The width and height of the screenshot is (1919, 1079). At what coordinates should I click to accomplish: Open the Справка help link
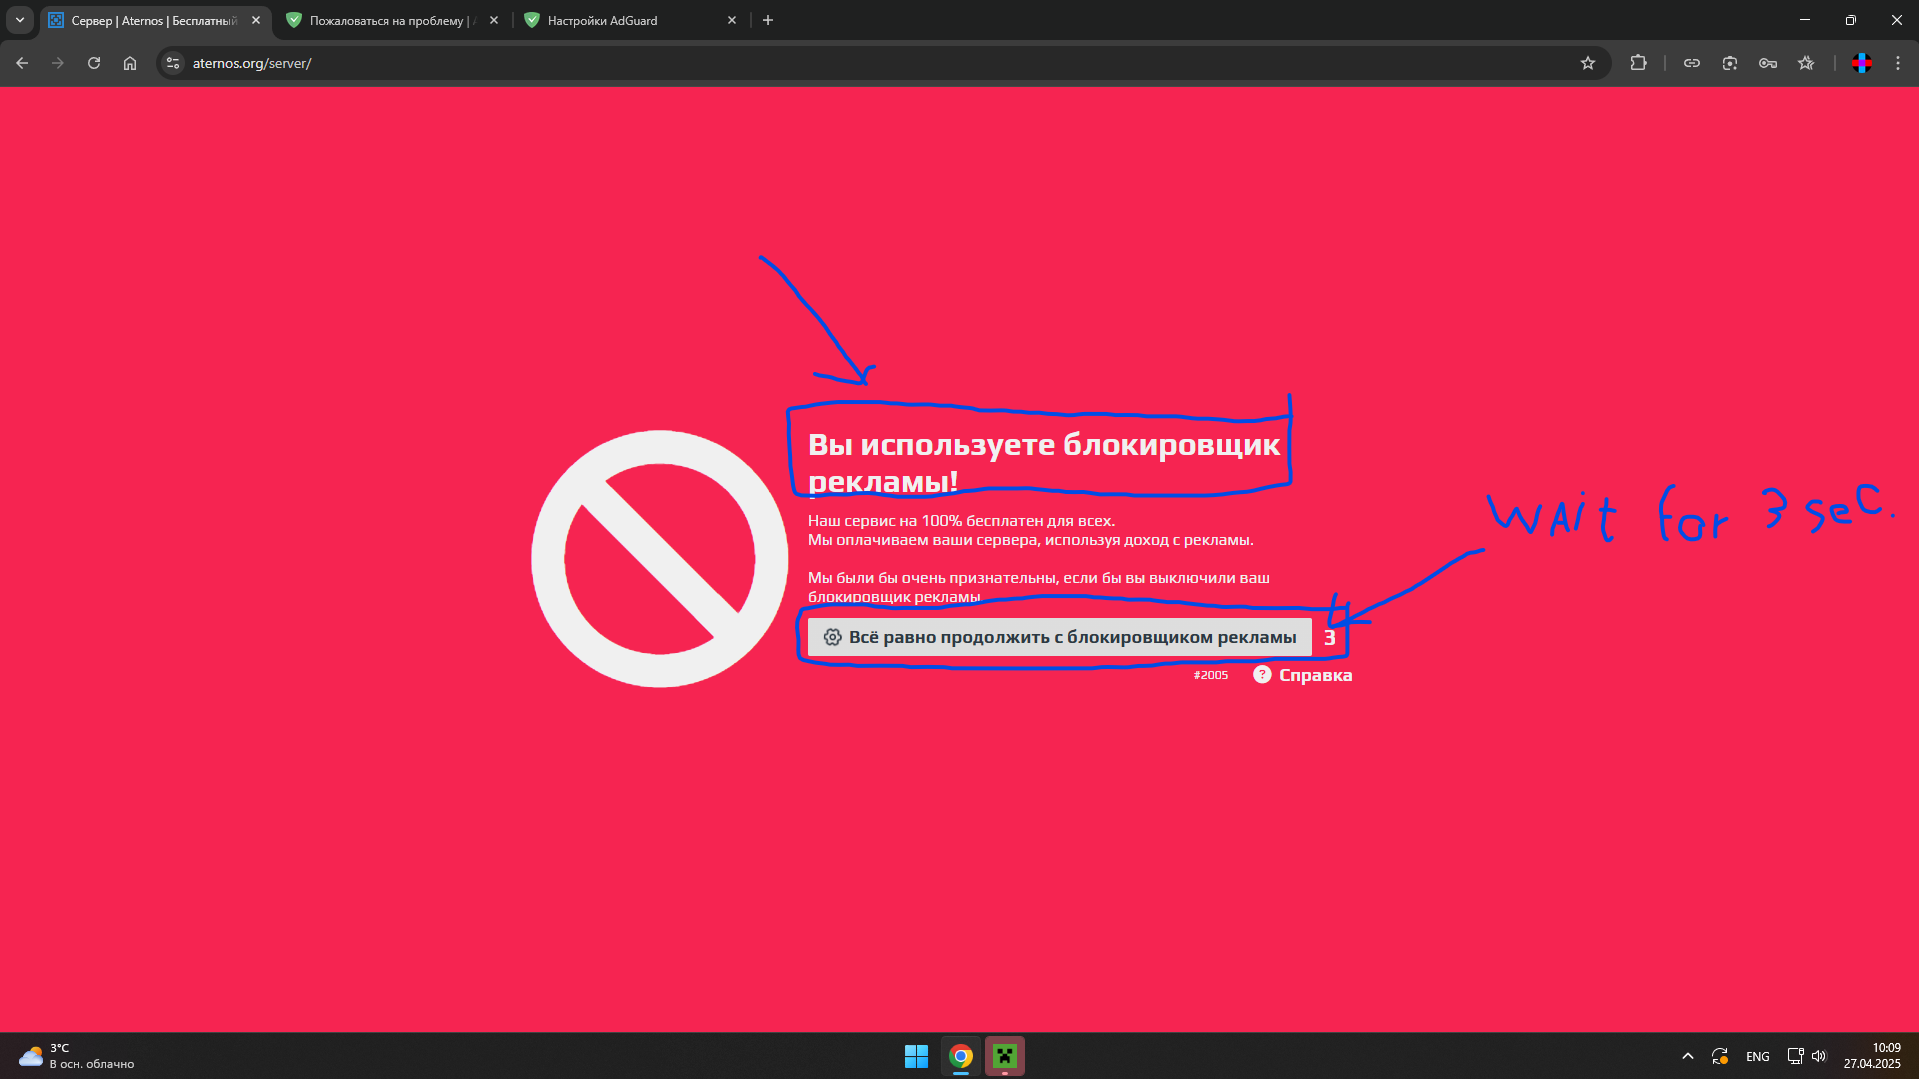1316,674
